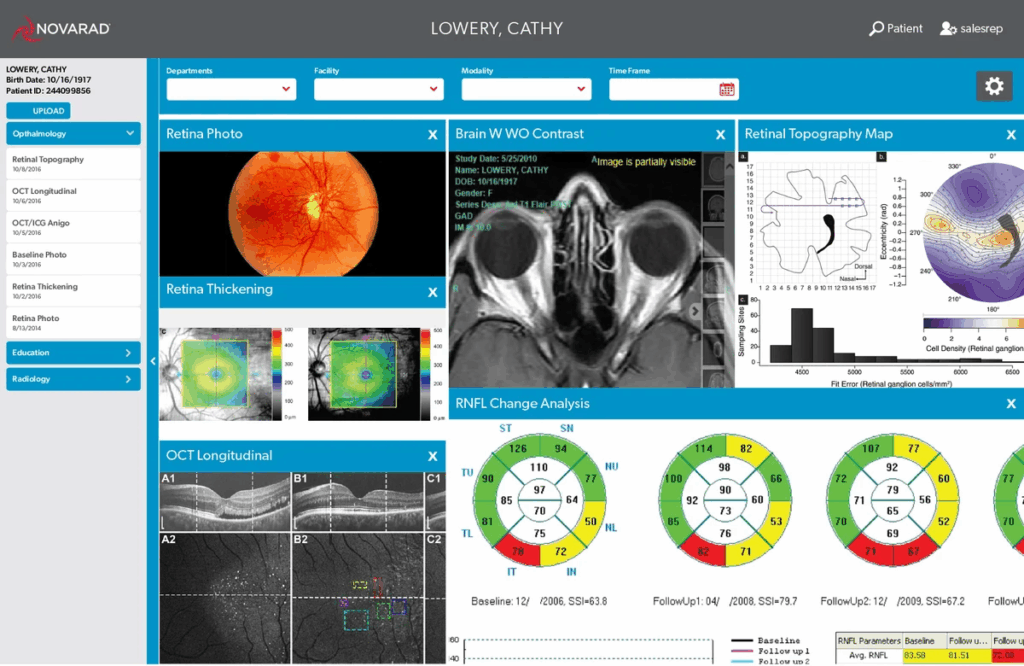Open the Facility dropdown
The image size is (1024, 666).
[x=379, y=89]
